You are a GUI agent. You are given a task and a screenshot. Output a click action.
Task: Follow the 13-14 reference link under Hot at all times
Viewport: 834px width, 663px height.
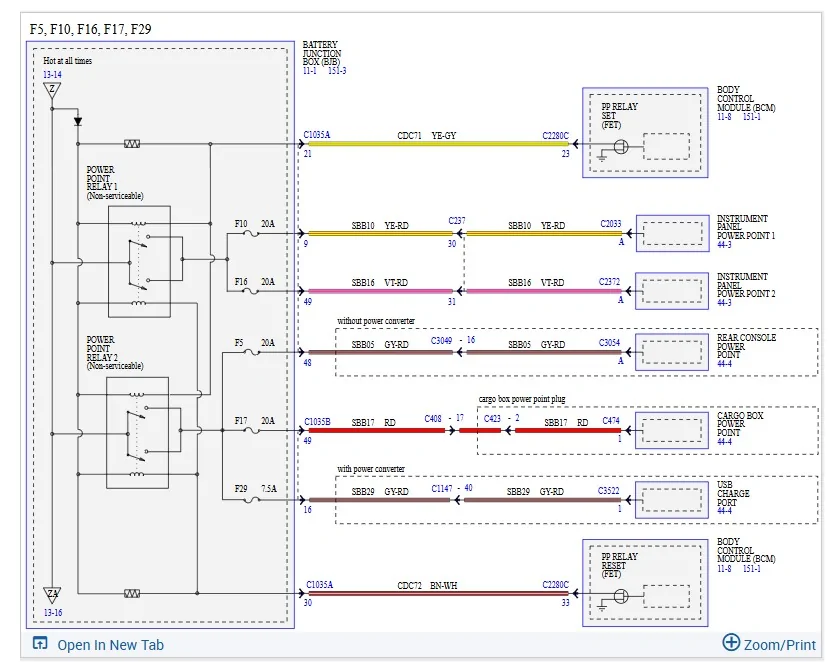pos(52,74)
